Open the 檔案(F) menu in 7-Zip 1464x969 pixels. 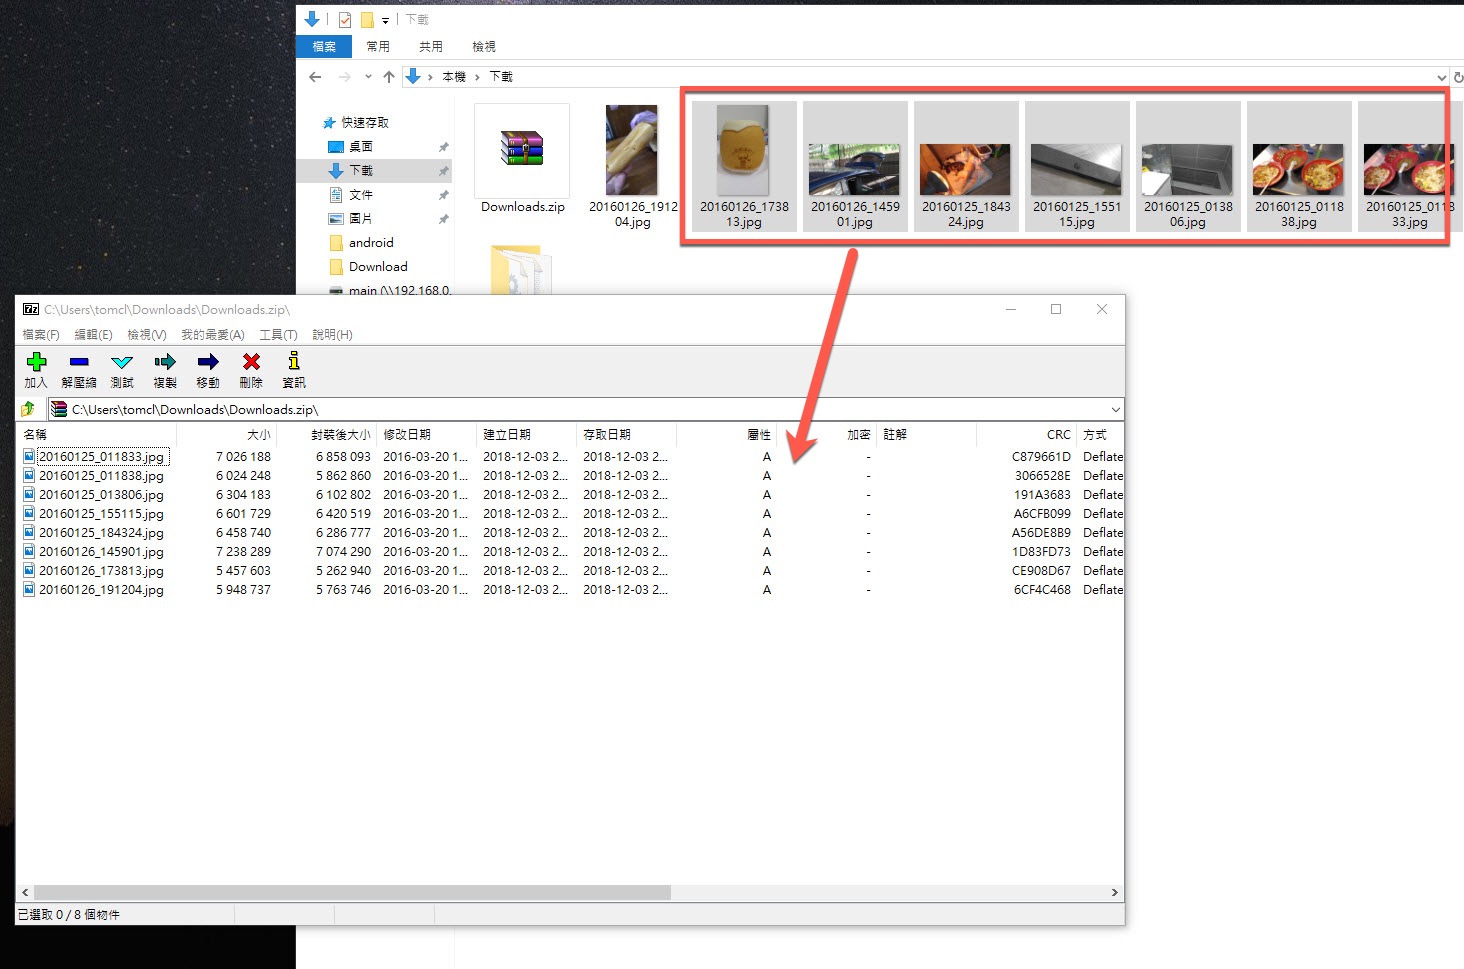41,335
